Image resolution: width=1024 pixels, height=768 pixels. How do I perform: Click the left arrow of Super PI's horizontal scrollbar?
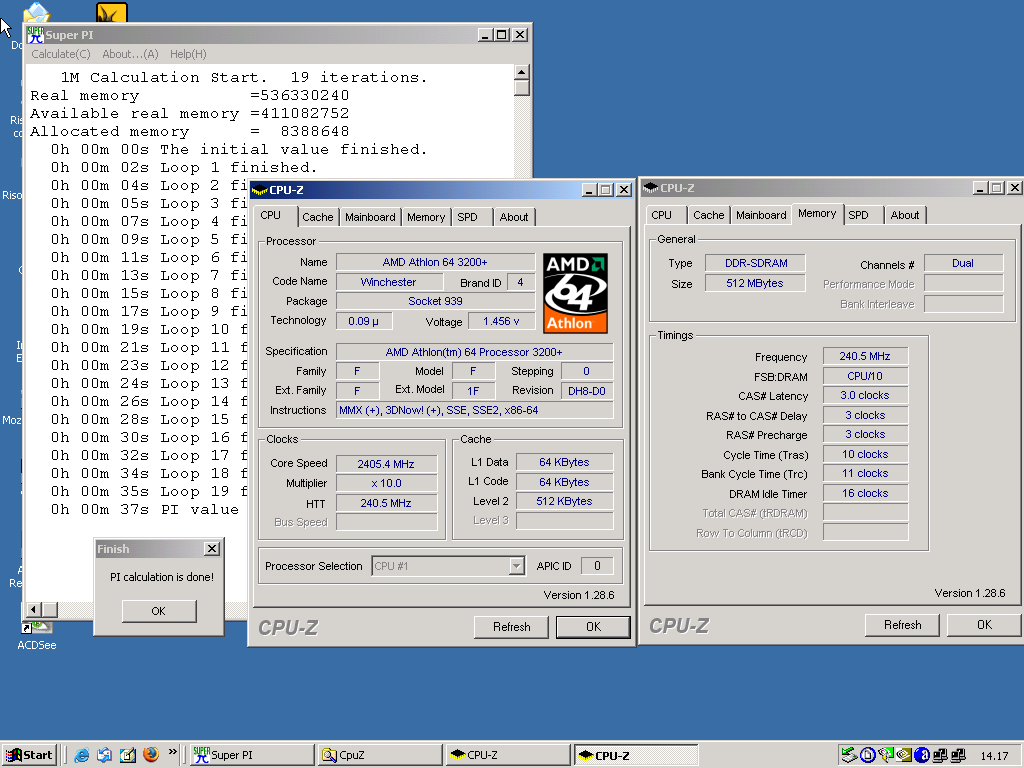pyautogui.click(x=34, y=609)
